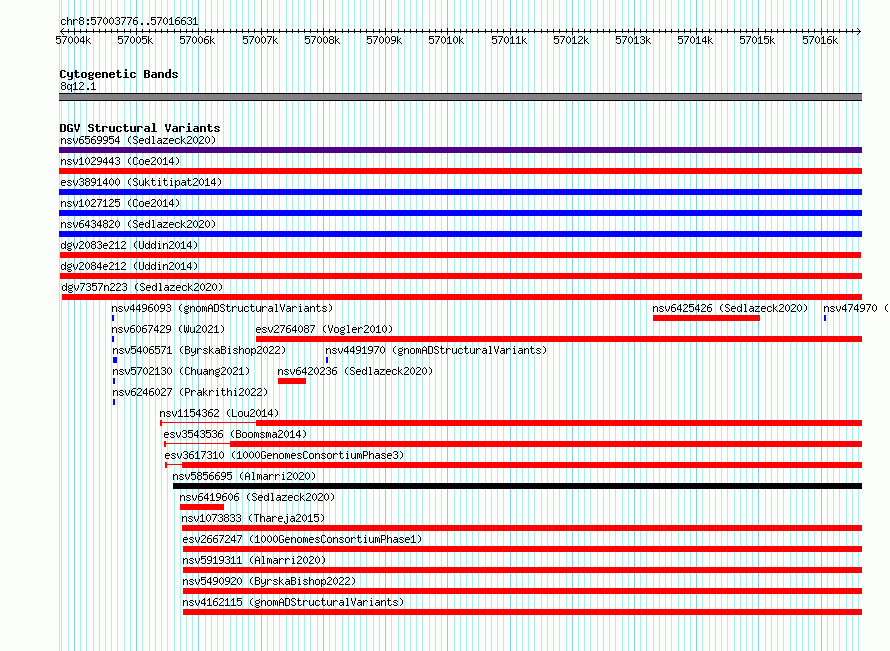
Task: Select nsv1154362 (Lou2014) label
Action: click(219, 413)
